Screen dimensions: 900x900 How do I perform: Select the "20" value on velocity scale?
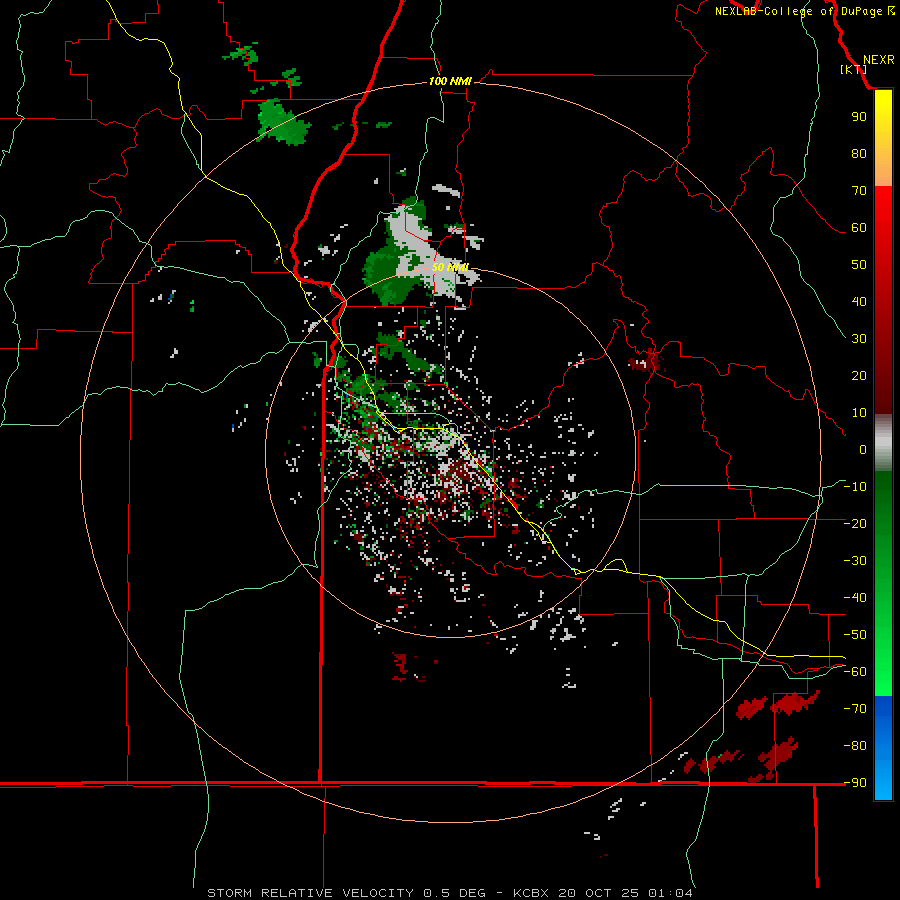(859, 376)
